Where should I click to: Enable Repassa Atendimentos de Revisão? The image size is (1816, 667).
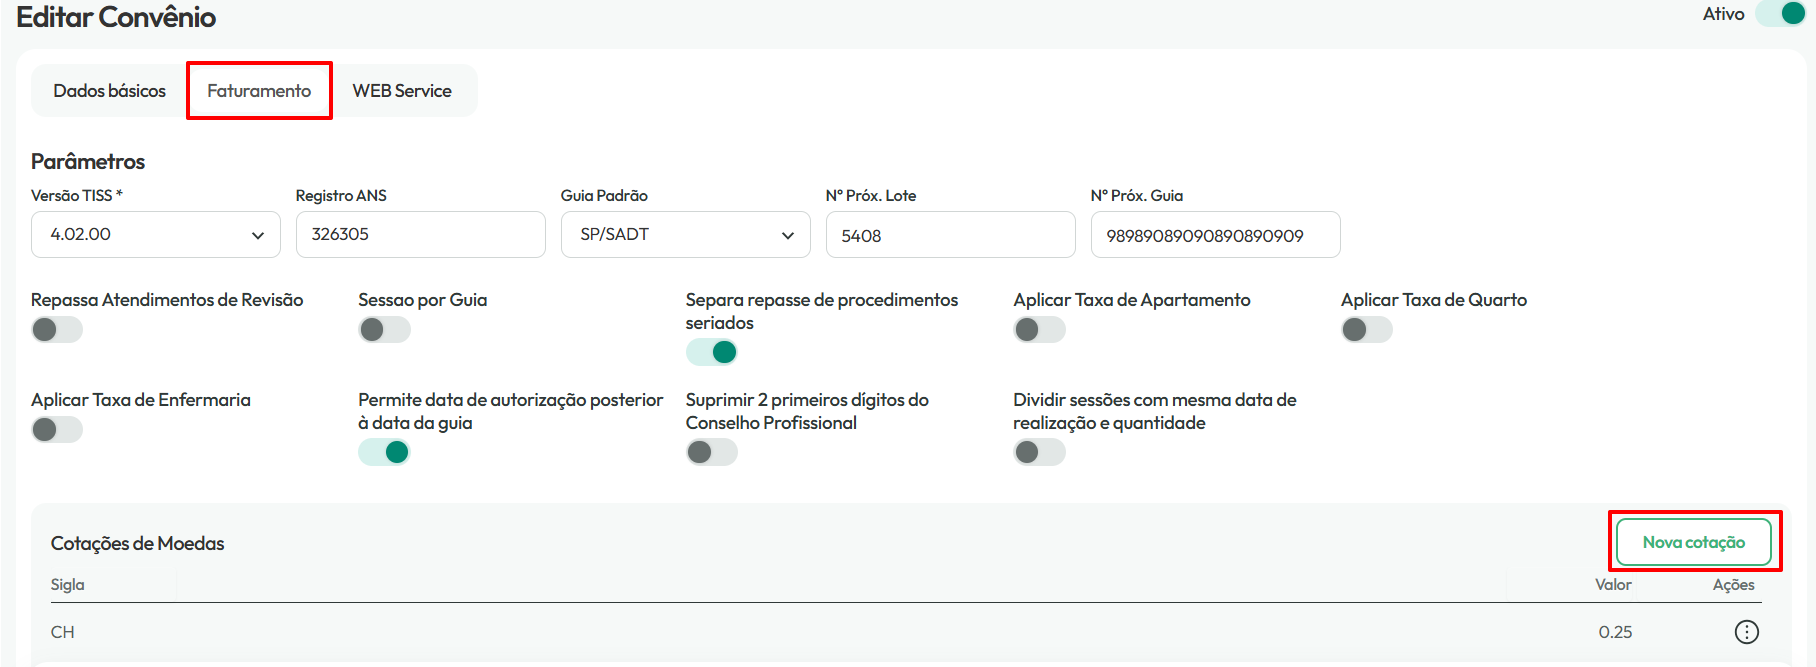[x=57, y=329]
